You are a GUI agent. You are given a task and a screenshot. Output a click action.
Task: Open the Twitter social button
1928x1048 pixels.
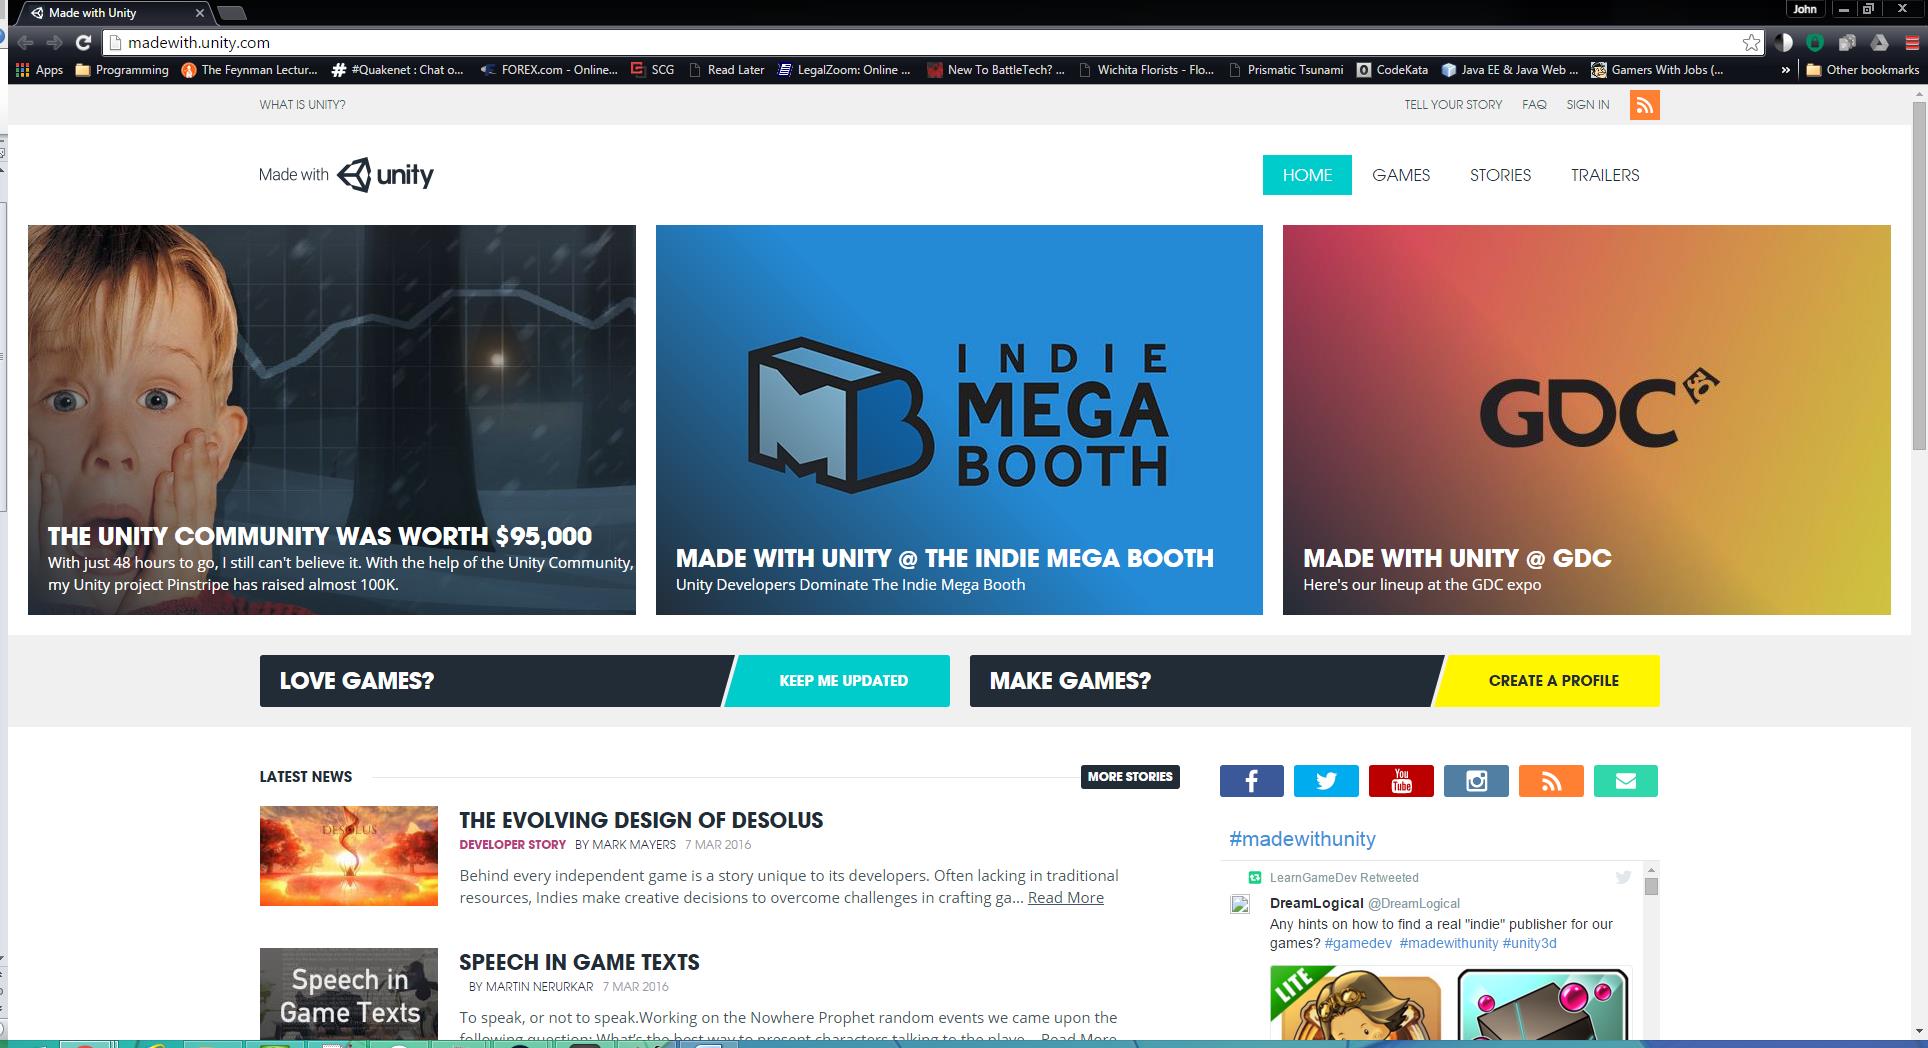point(1326,781)
